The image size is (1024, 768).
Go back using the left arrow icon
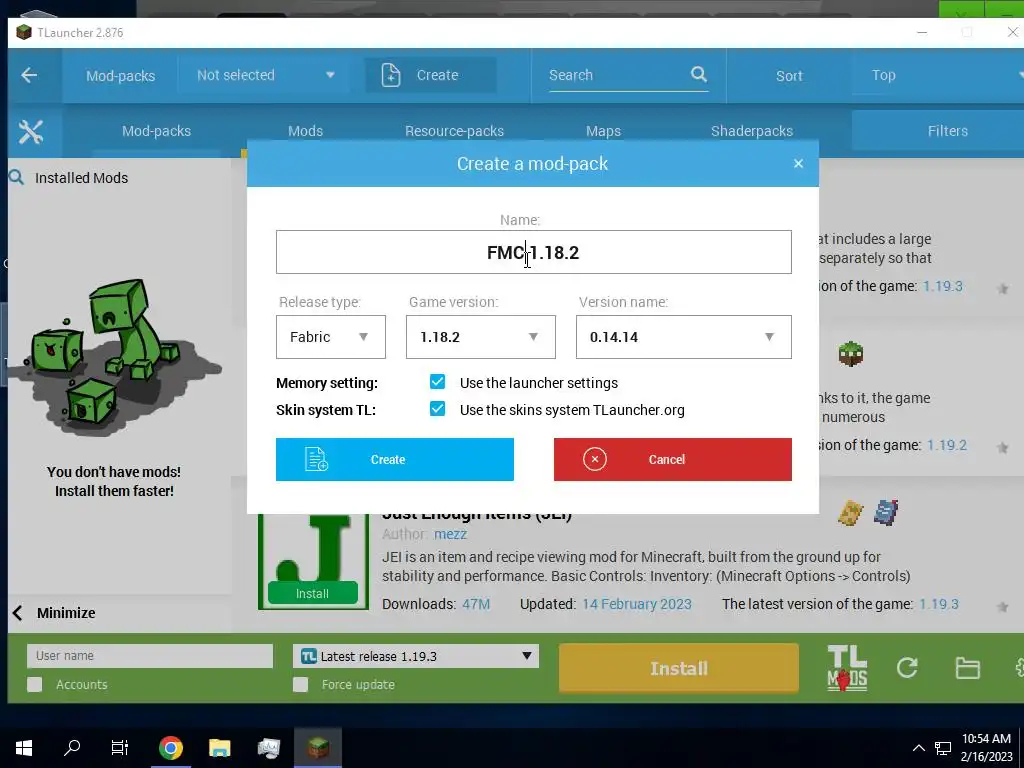click(x=29, y=75)
